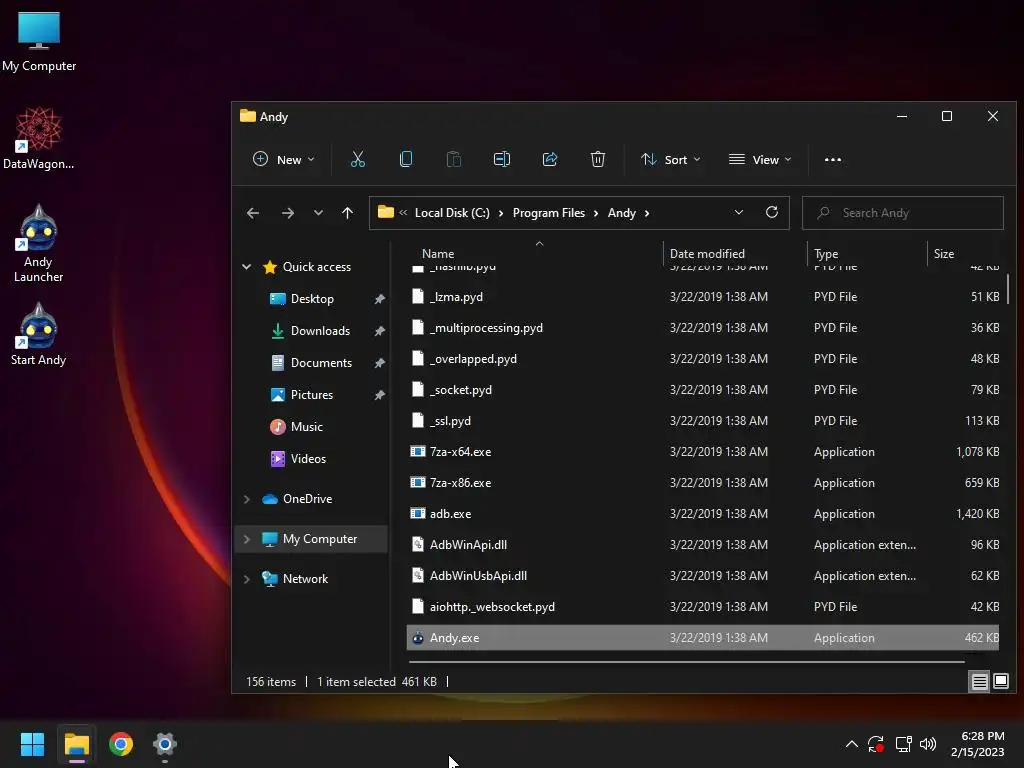Select DataWagon desktop shortcut
The image size is (1024, 768).
tap(39, 138)
